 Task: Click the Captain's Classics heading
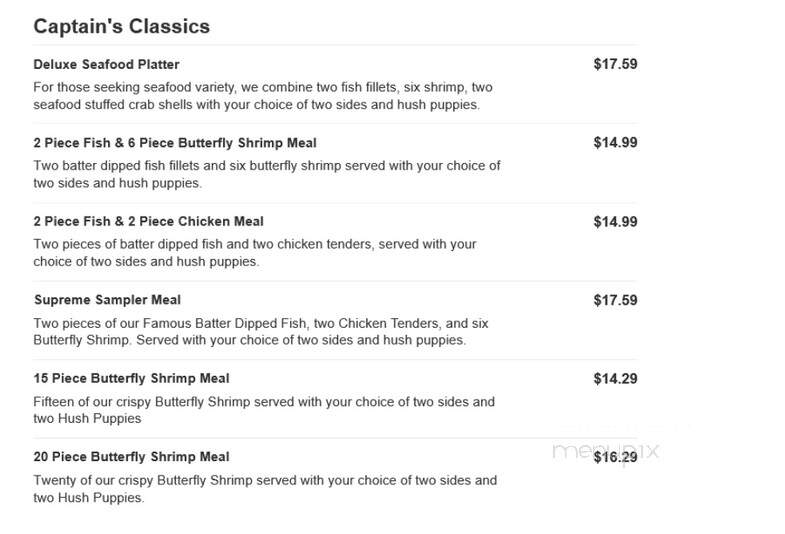(x=122, y=27)
